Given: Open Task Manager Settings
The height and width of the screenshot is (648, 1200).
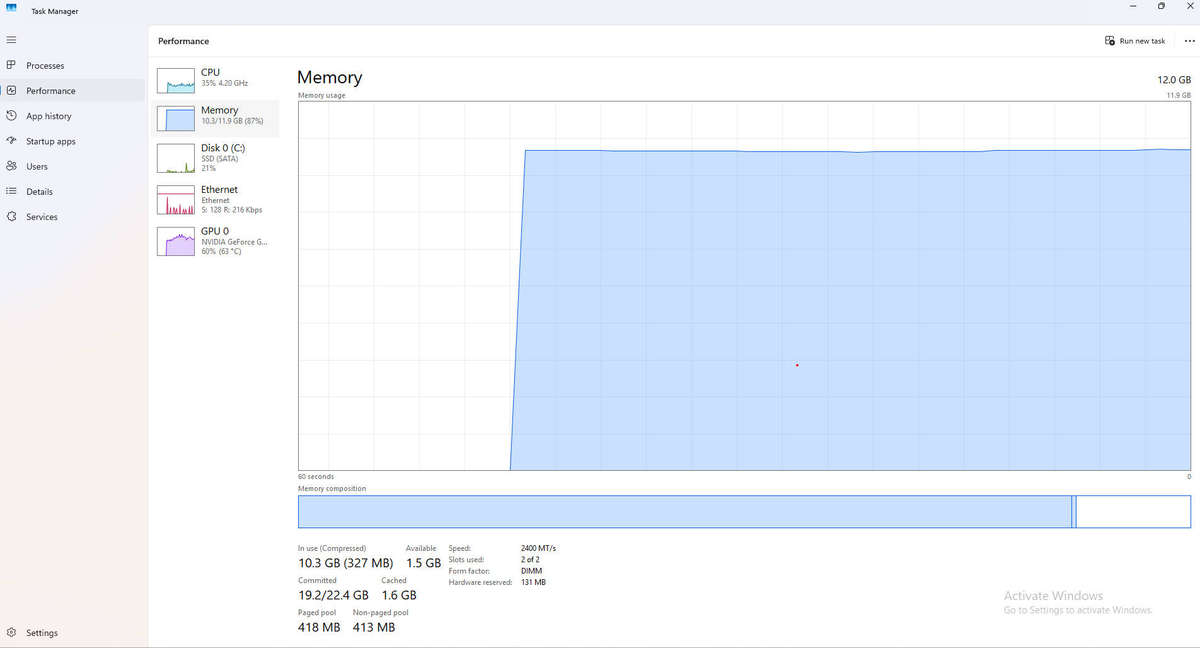Looking at the screenshot, I should 72,632.
